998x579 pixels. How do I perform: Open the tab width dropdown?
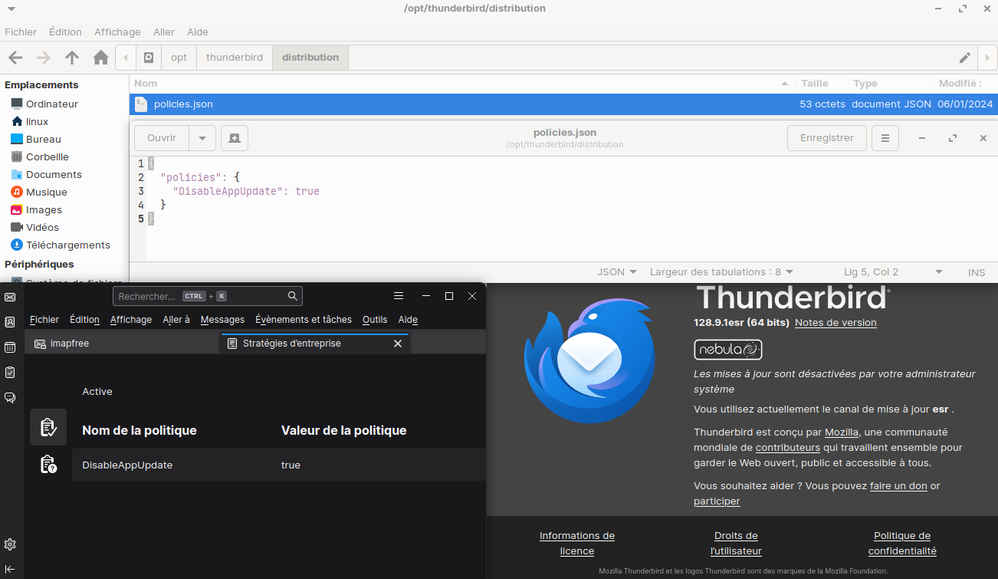pyautogui.click(x=721, y=272)
